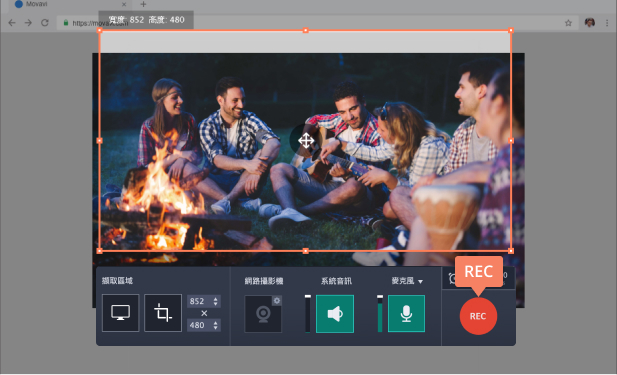Toggle microphone recording button
617x375 pixels.
click(x=406, y=314)
